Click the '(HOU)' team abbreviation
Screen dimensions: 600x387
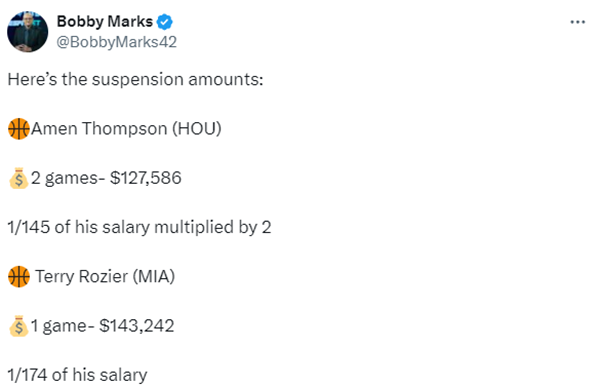point(196,129)
